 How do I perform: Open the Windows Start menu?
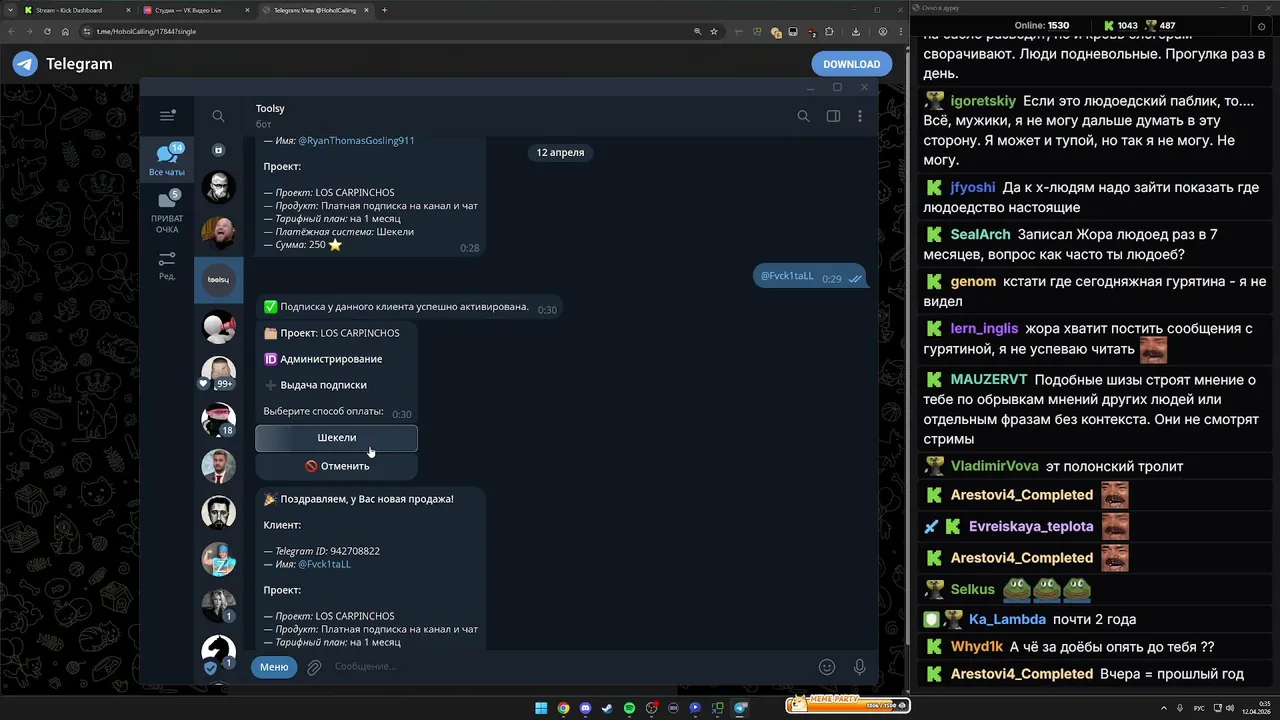pos(541,708)
